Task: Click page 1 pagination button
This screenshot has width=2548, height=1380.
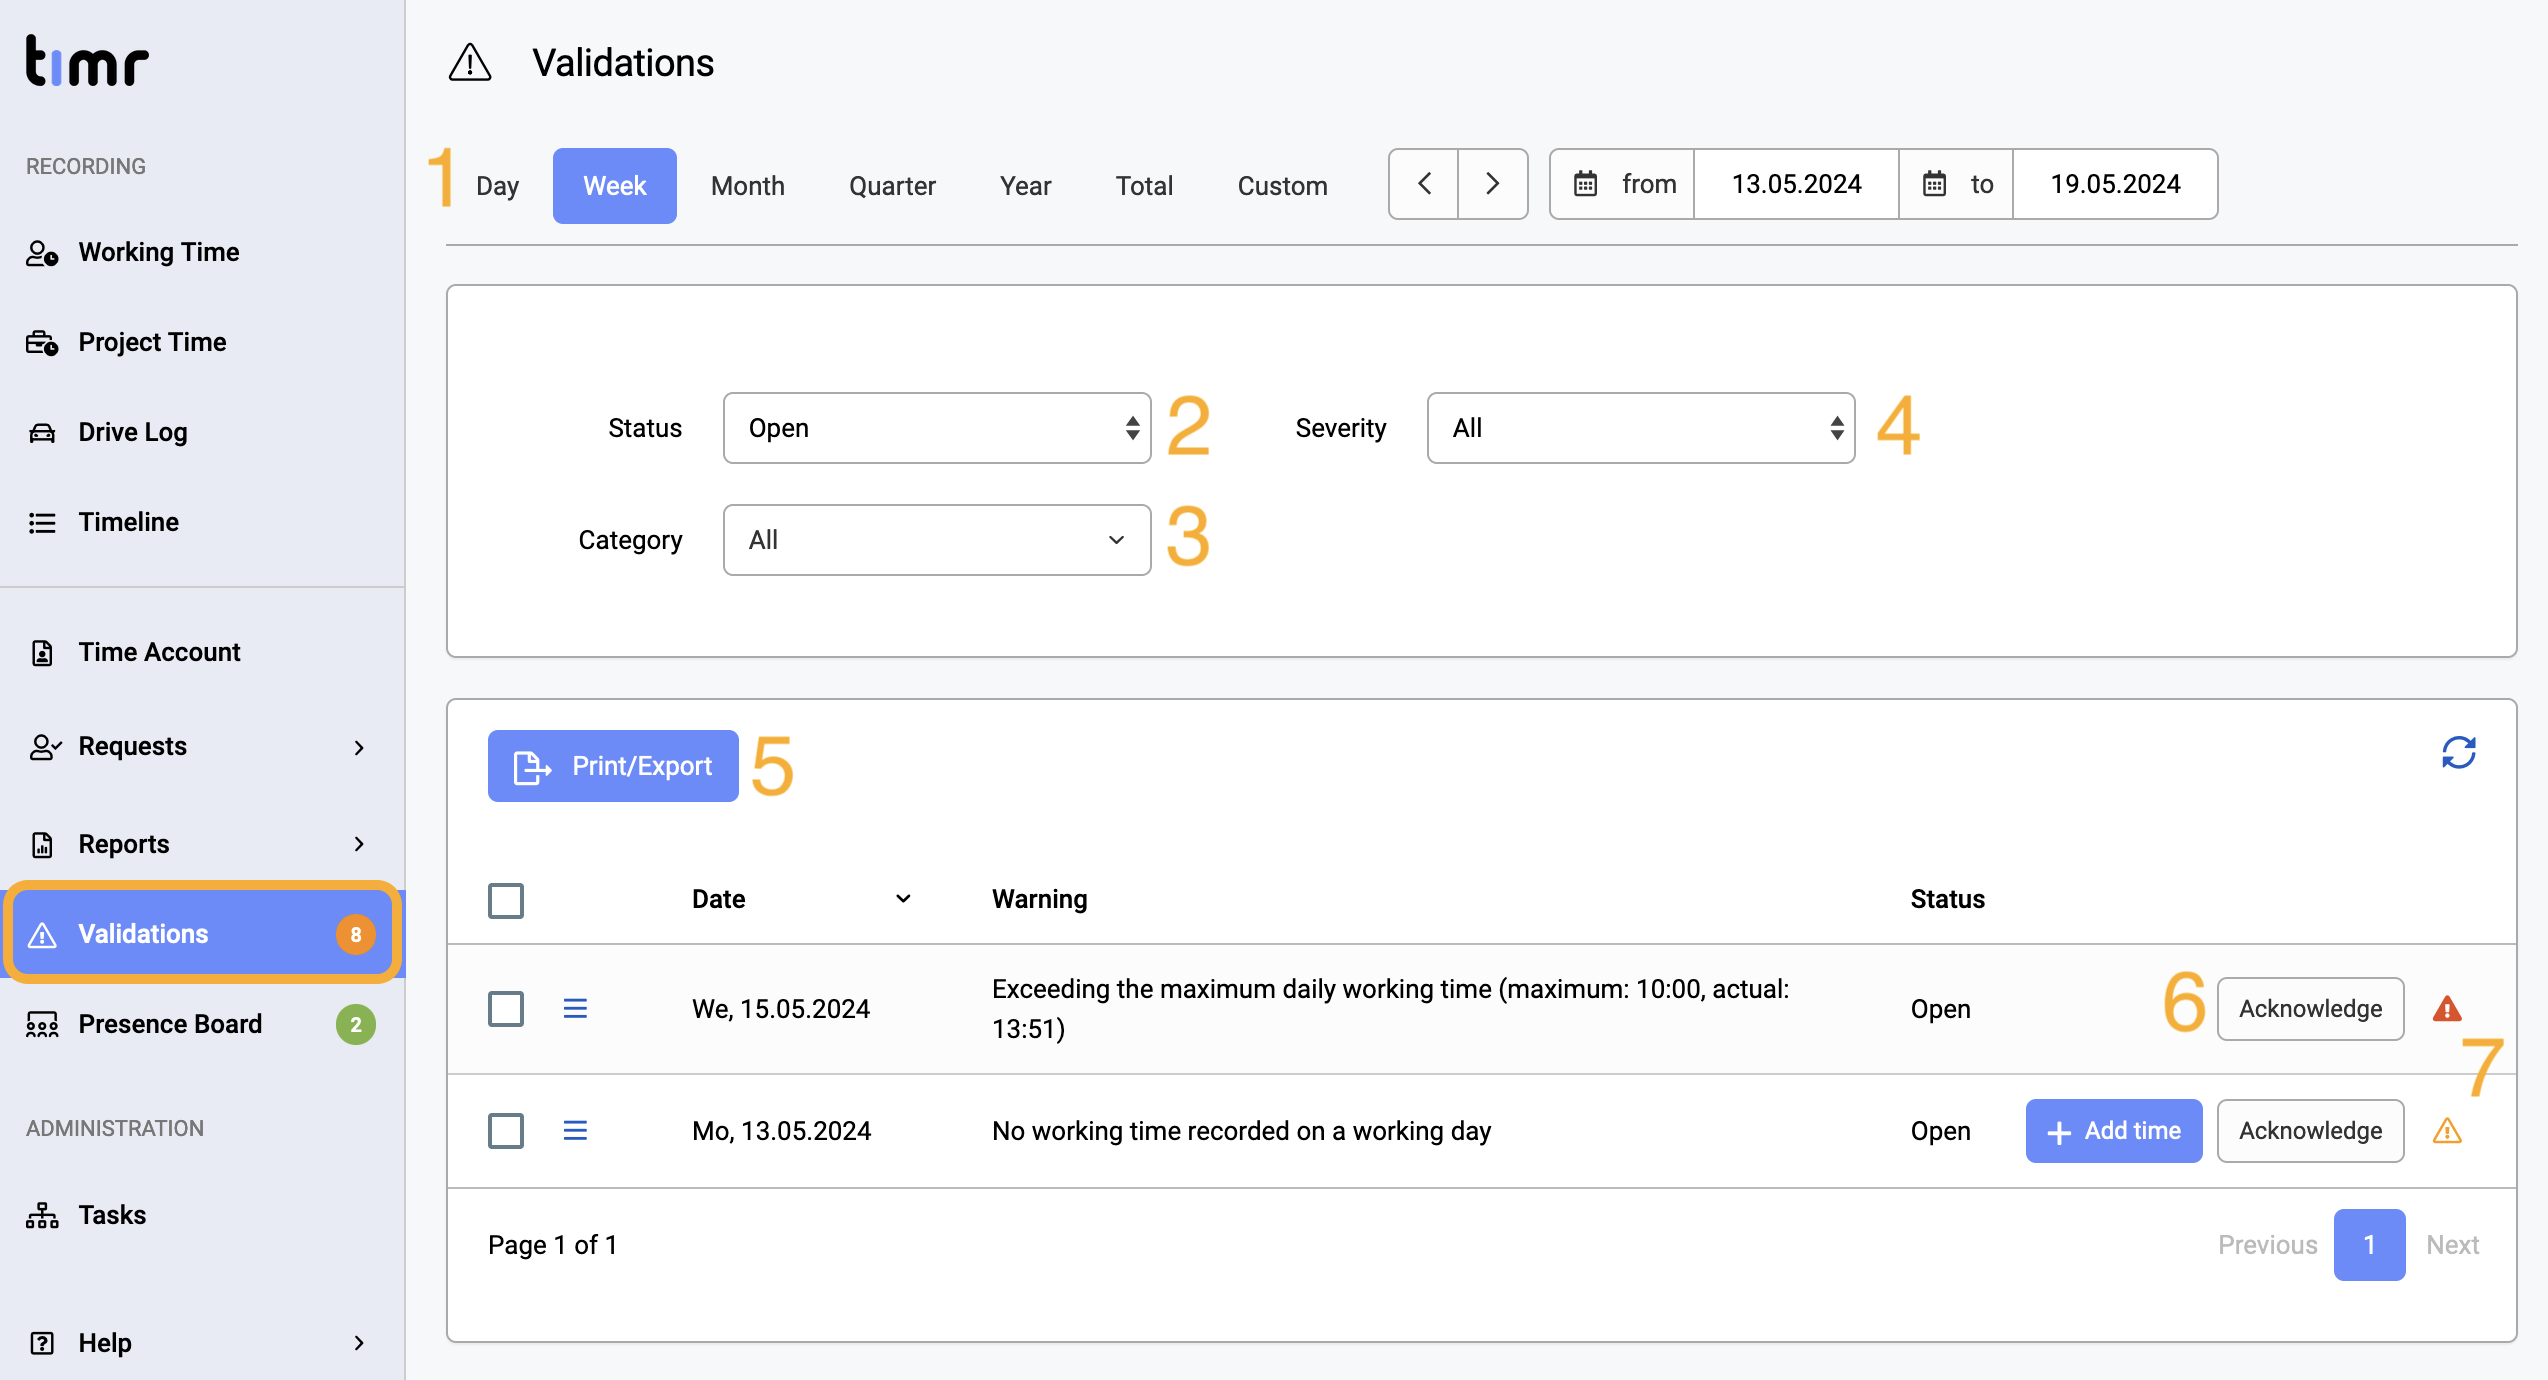Action: (2369, 1245)
